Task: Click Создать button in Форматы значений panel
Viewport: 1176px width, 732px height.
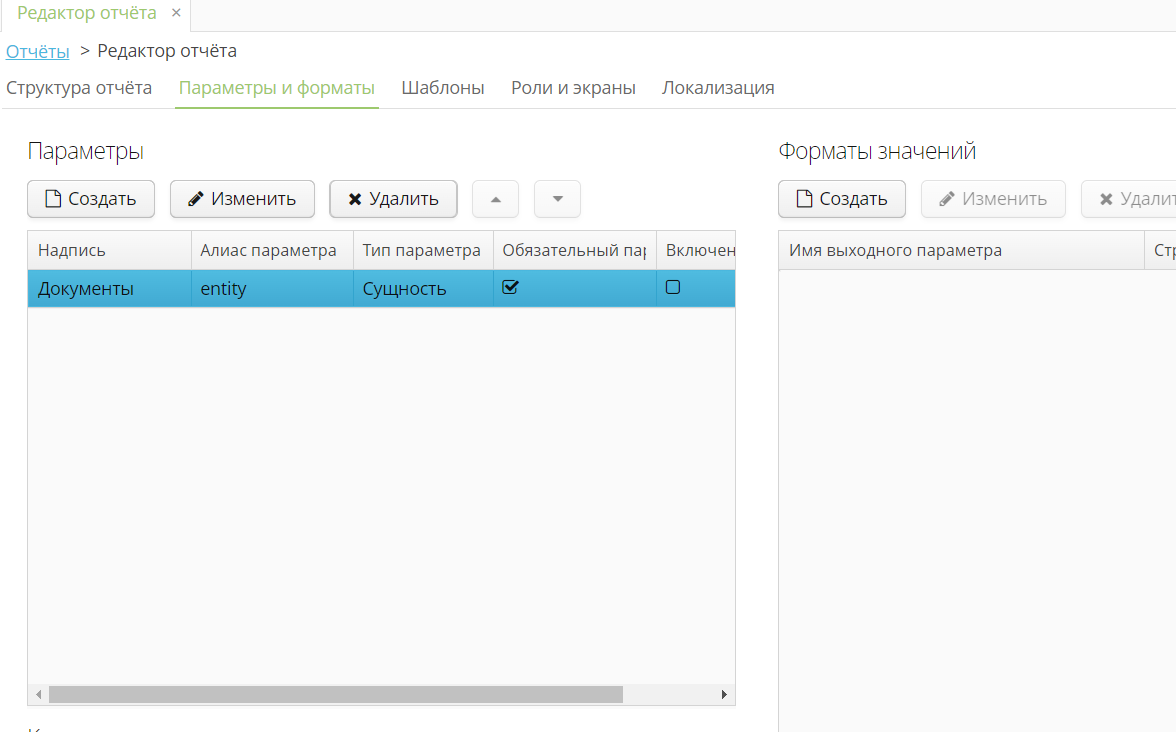Action: [x=842, y=199]
